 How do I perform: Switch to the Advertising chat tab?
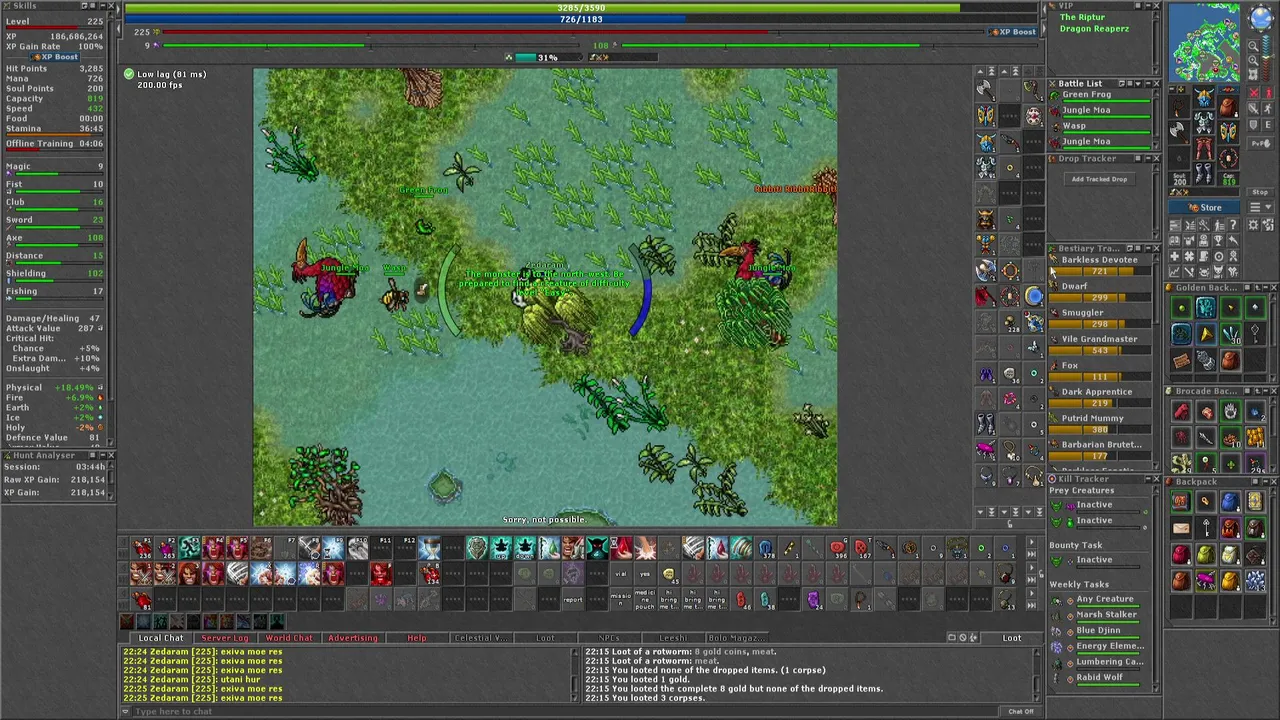click(352, 638)
